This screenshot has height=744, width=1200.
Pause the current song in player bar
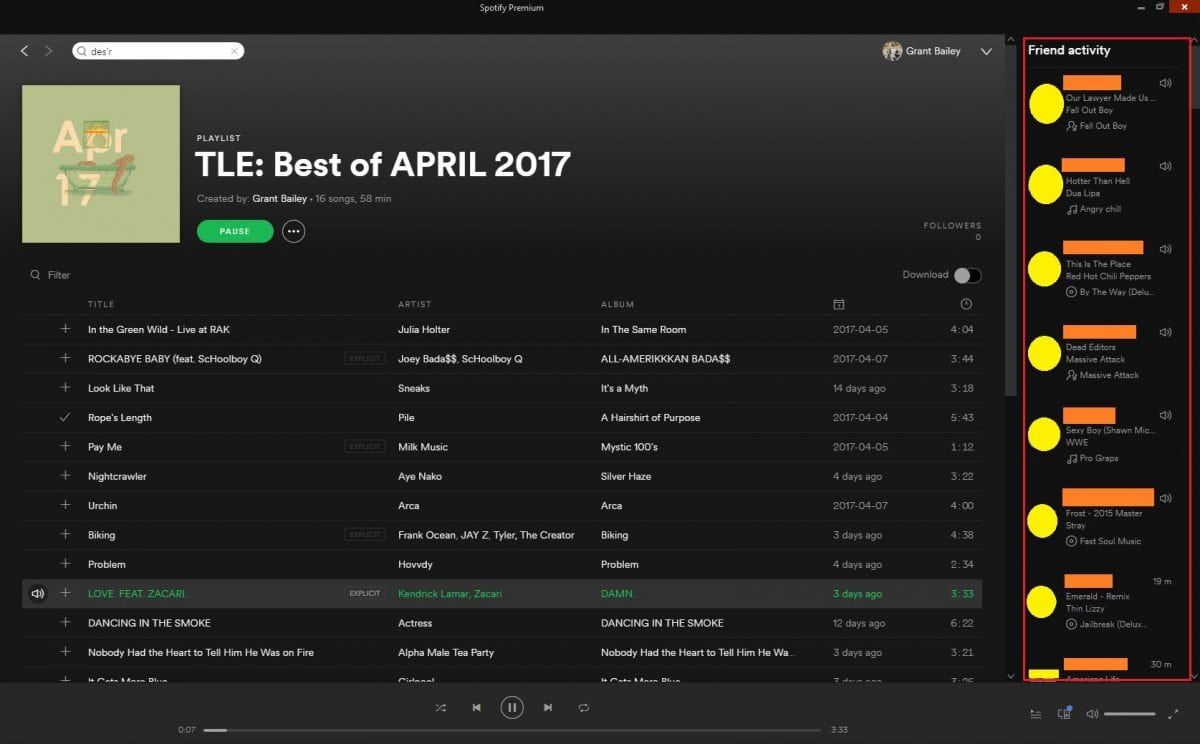pos(512,708)
